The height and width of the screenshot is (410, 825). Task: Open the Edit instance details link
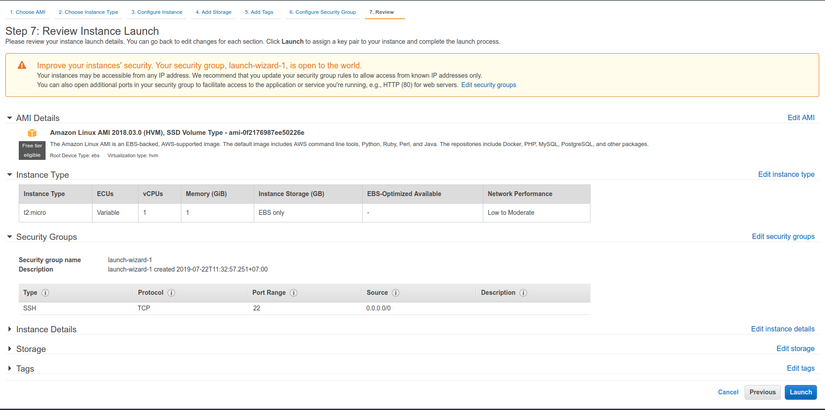(782, 329)
